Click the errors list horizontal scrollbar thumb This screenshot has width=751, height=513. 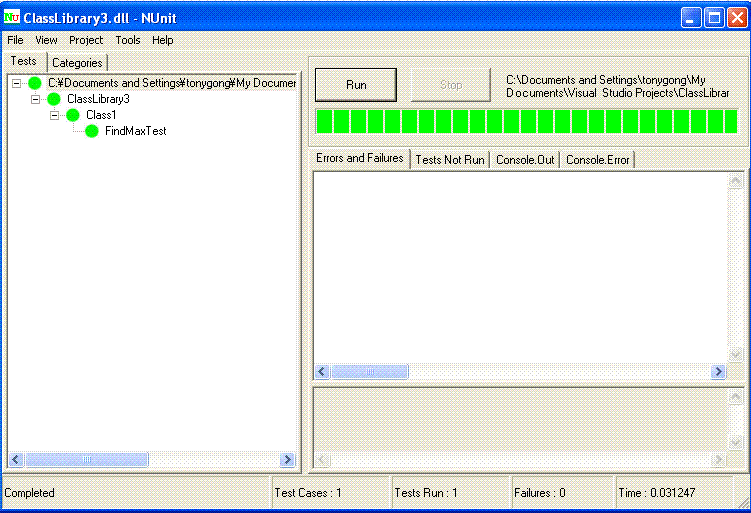click(370, 372)
